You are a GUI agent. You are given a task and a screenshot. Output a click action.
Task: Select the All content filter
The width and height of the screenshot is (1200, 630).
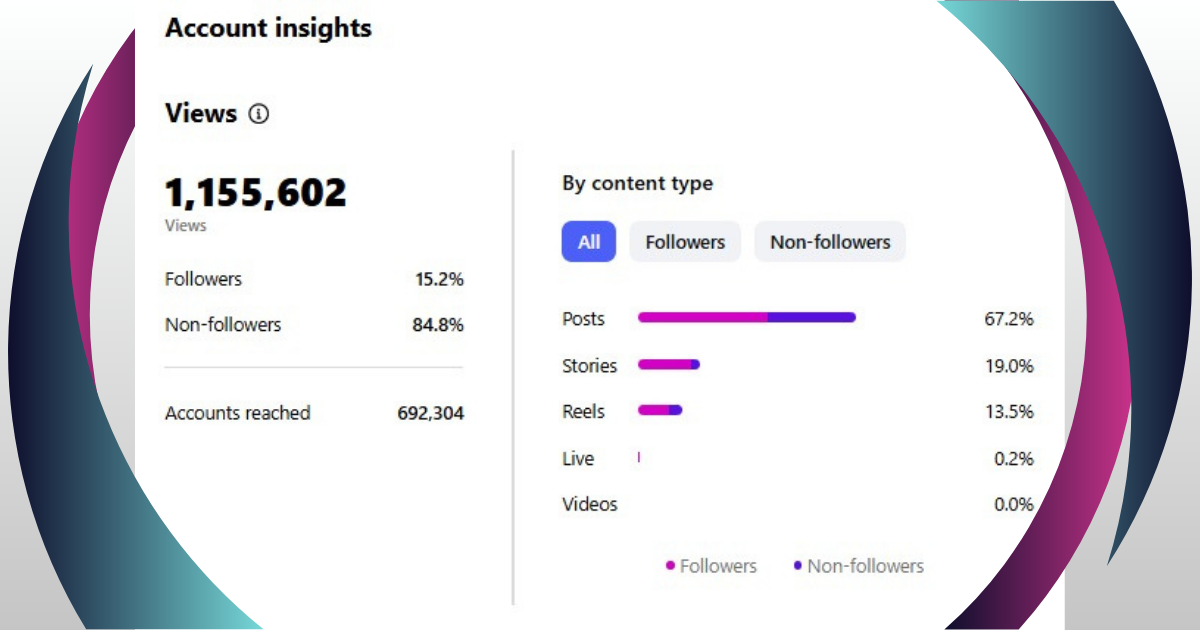[589, 242]
